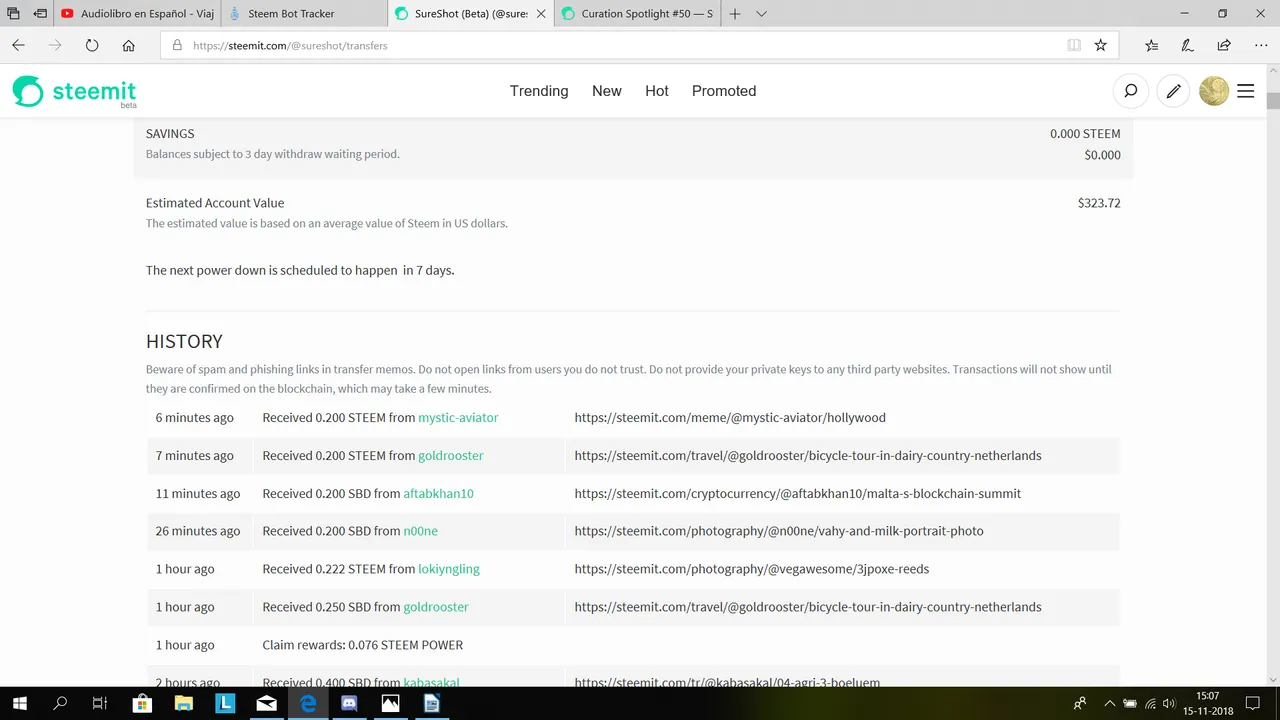
Task: Click the 3jpoxe-reeds memo URL
Action: coord(752,569)
